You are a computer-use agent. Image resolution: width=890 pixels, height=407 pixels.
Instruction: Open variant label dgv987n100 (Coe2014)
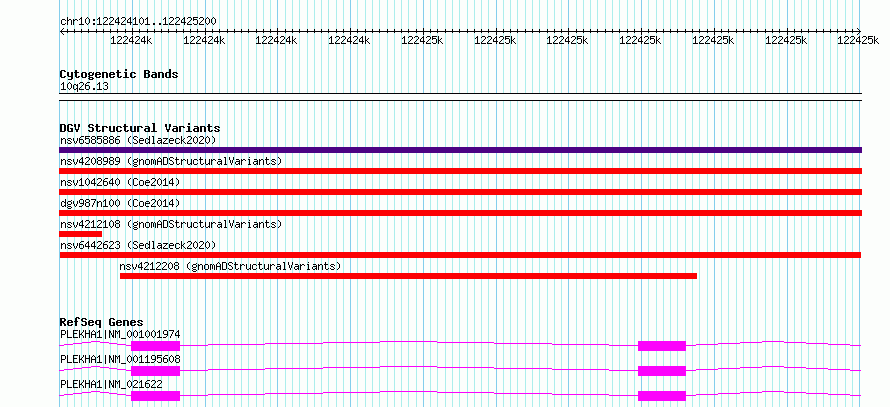[120, 203]
